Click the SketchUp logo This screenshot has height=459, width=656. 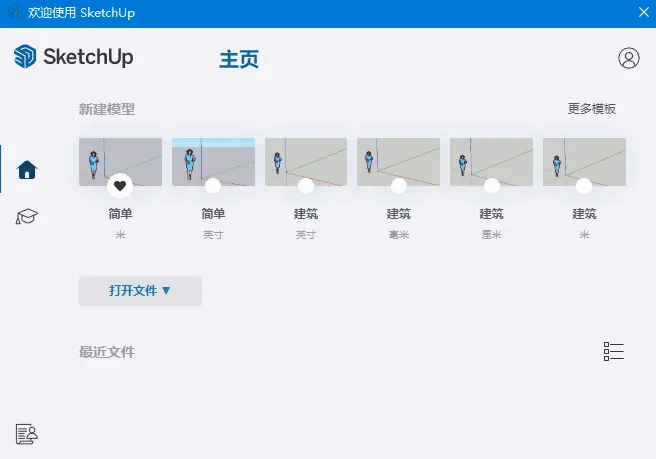point(74,56)
